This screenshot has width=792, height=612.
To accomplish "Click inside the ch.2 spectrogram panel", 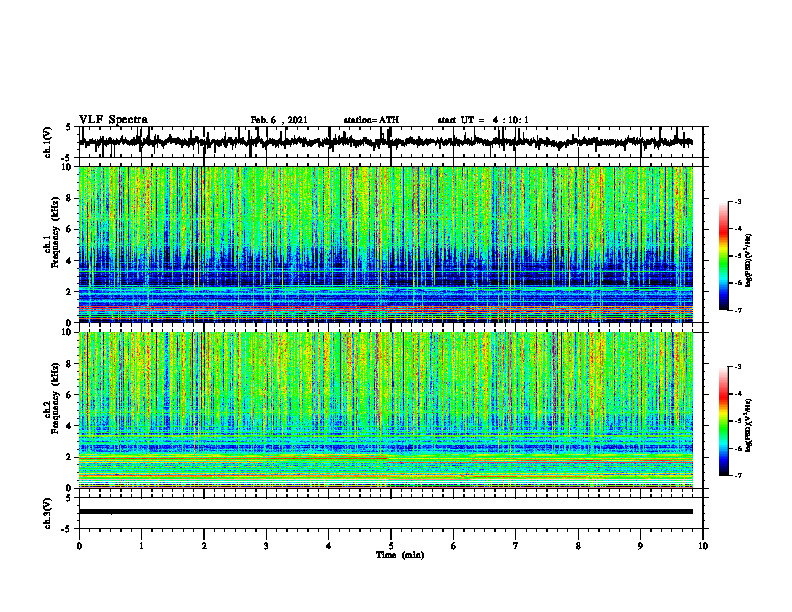I will click(x=385, y=410).
